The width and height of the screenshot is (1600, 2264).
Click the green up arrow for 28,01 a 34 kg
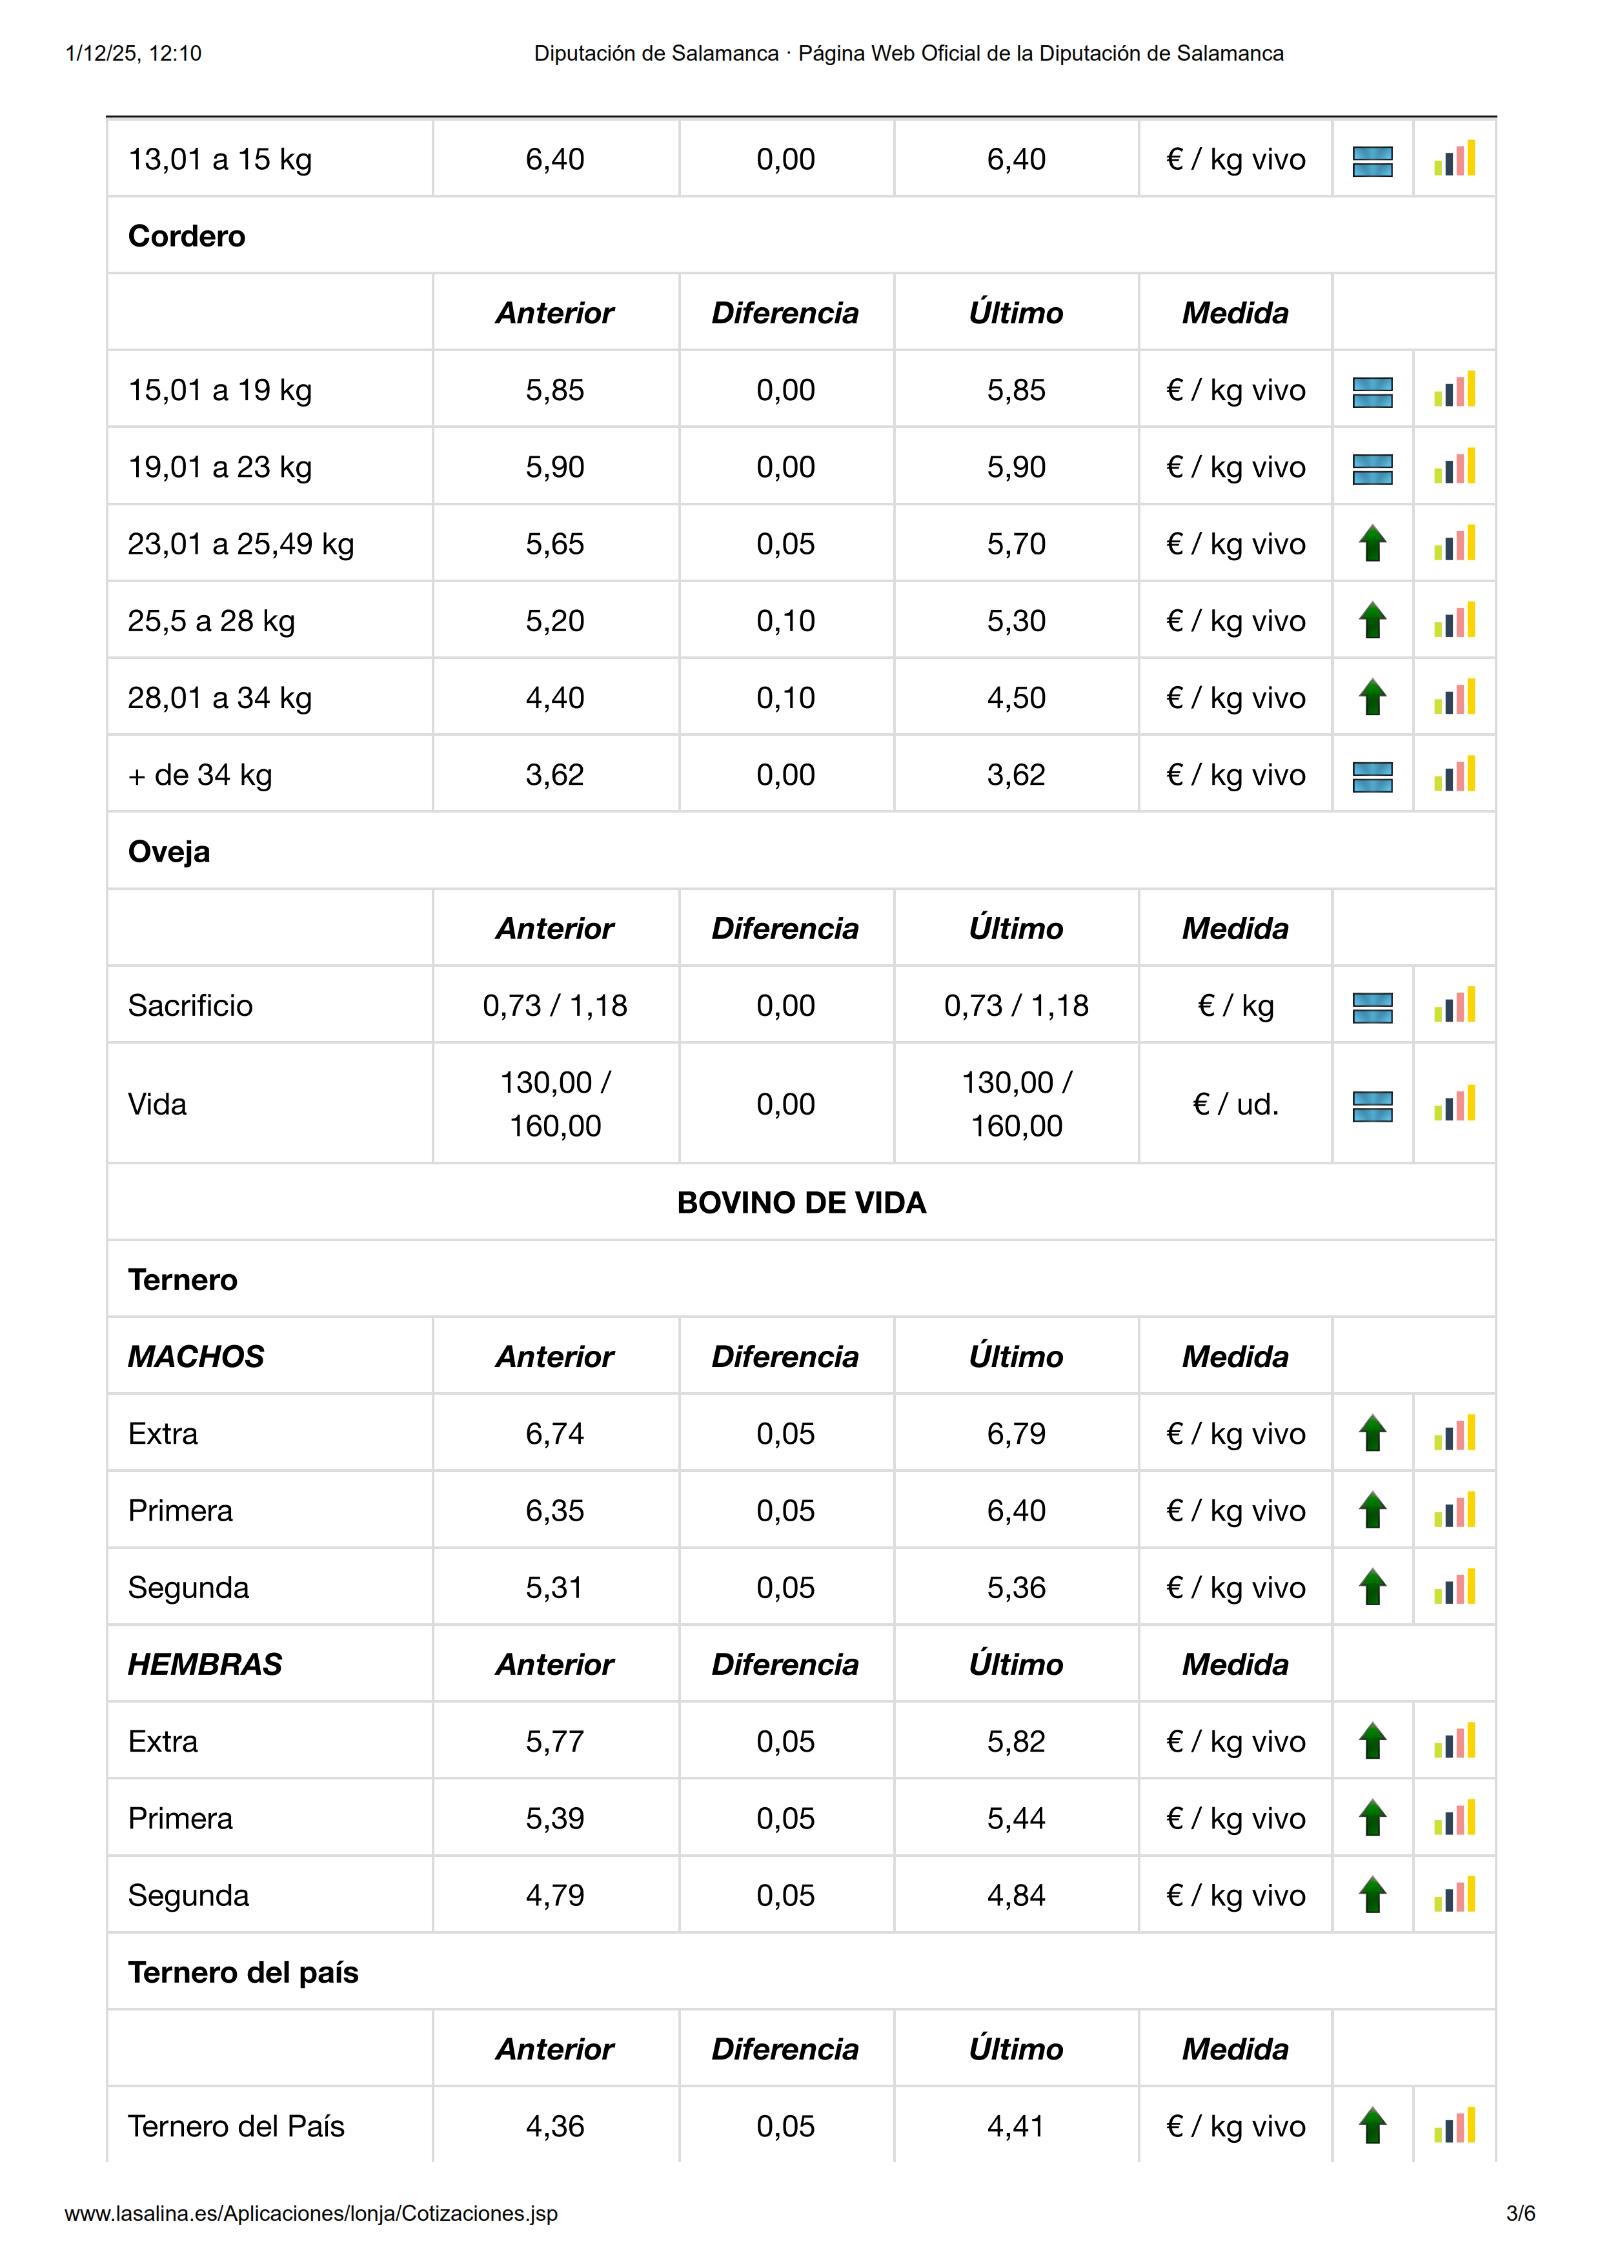click(1372, 698)
